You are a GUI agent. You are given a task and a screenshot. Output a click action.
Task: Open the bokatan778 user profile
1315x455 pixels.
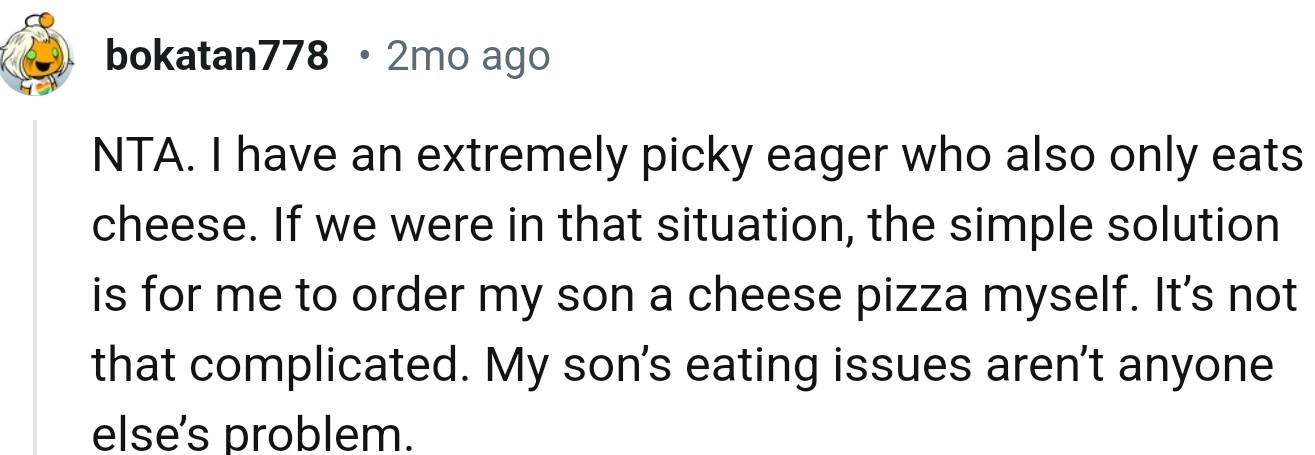point(216,57)
